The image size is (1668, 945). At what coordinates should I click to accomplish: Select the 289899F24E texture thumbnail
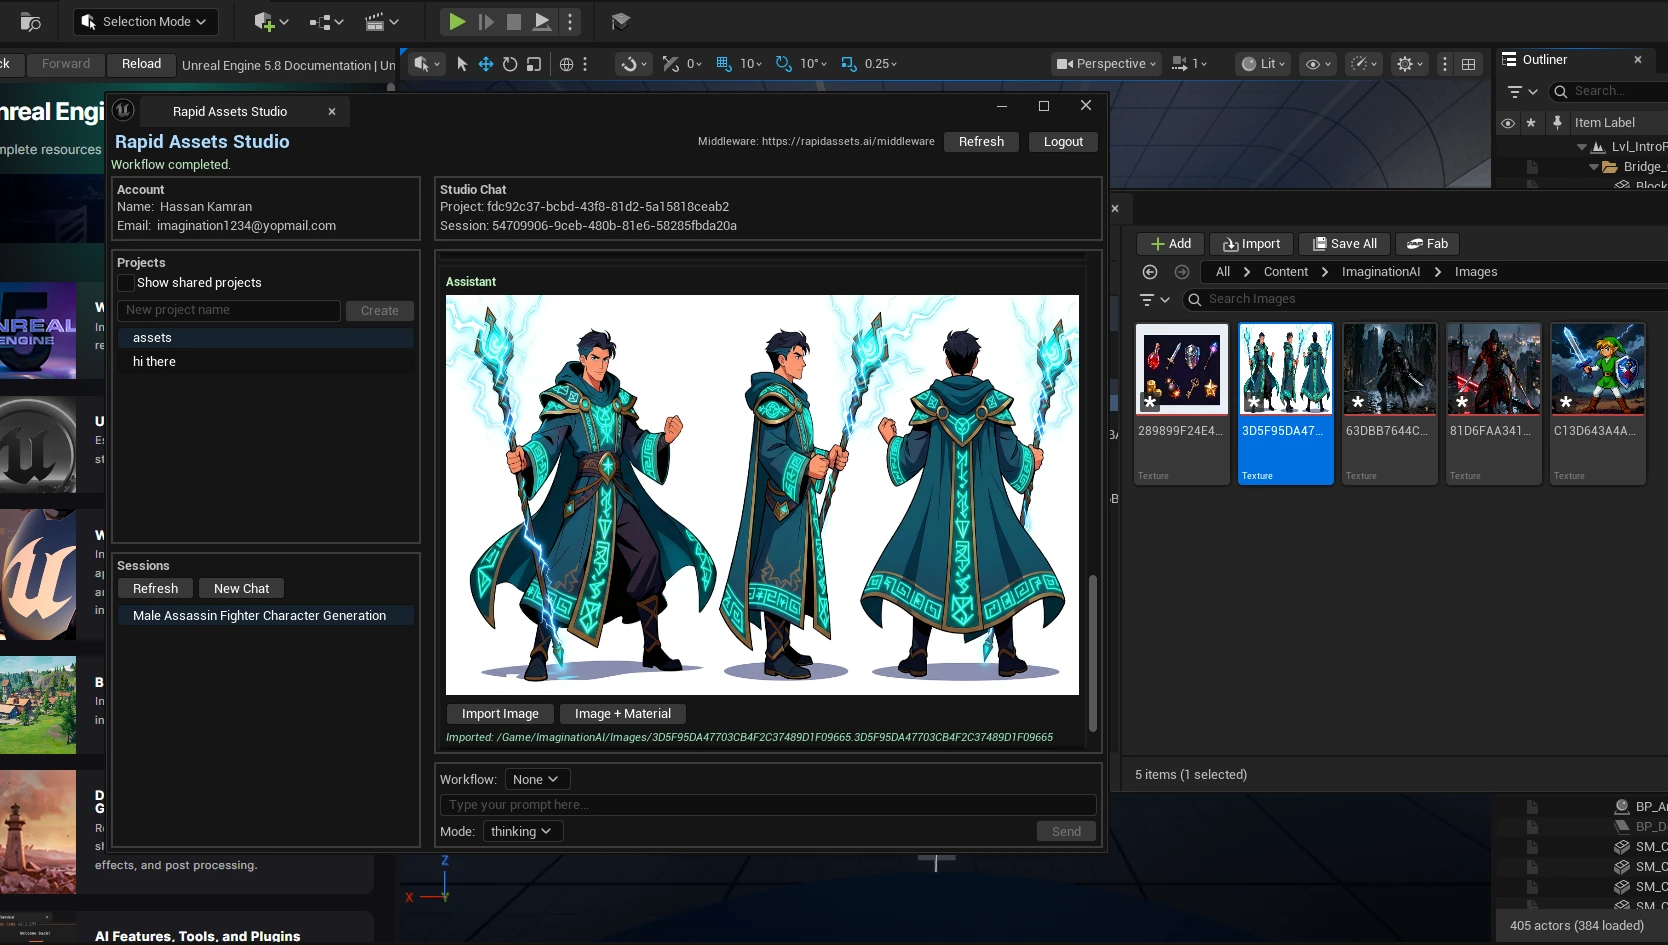tap(1182, 403)
